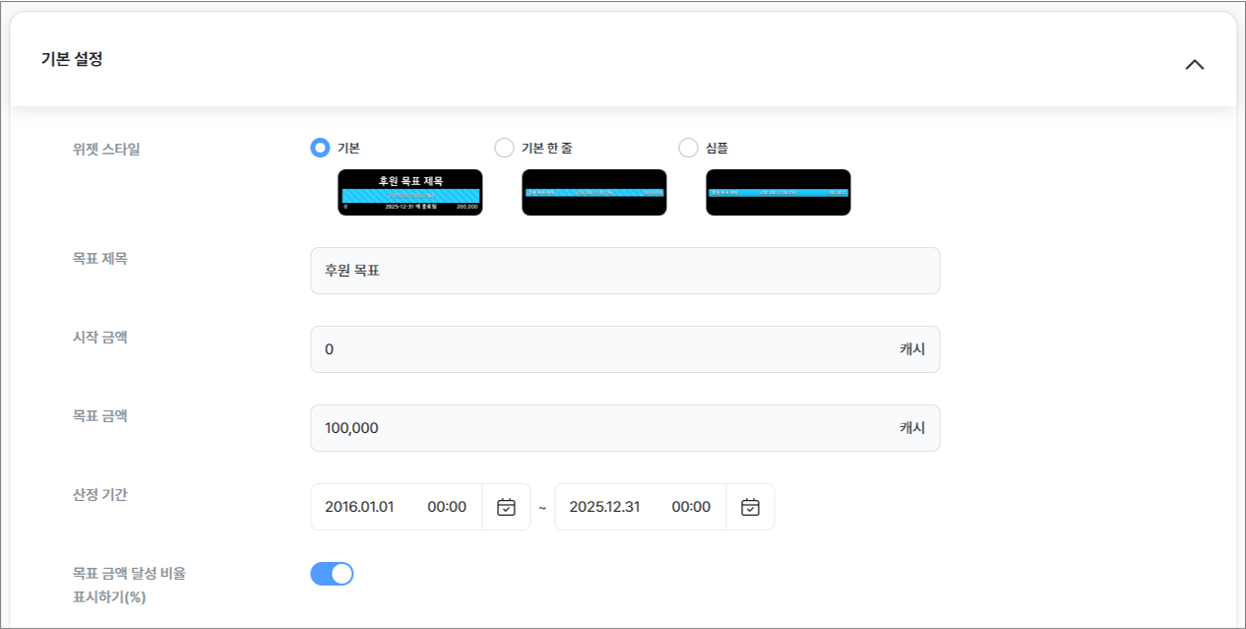Focus the 시작 금액 input field

coord(625,349)
